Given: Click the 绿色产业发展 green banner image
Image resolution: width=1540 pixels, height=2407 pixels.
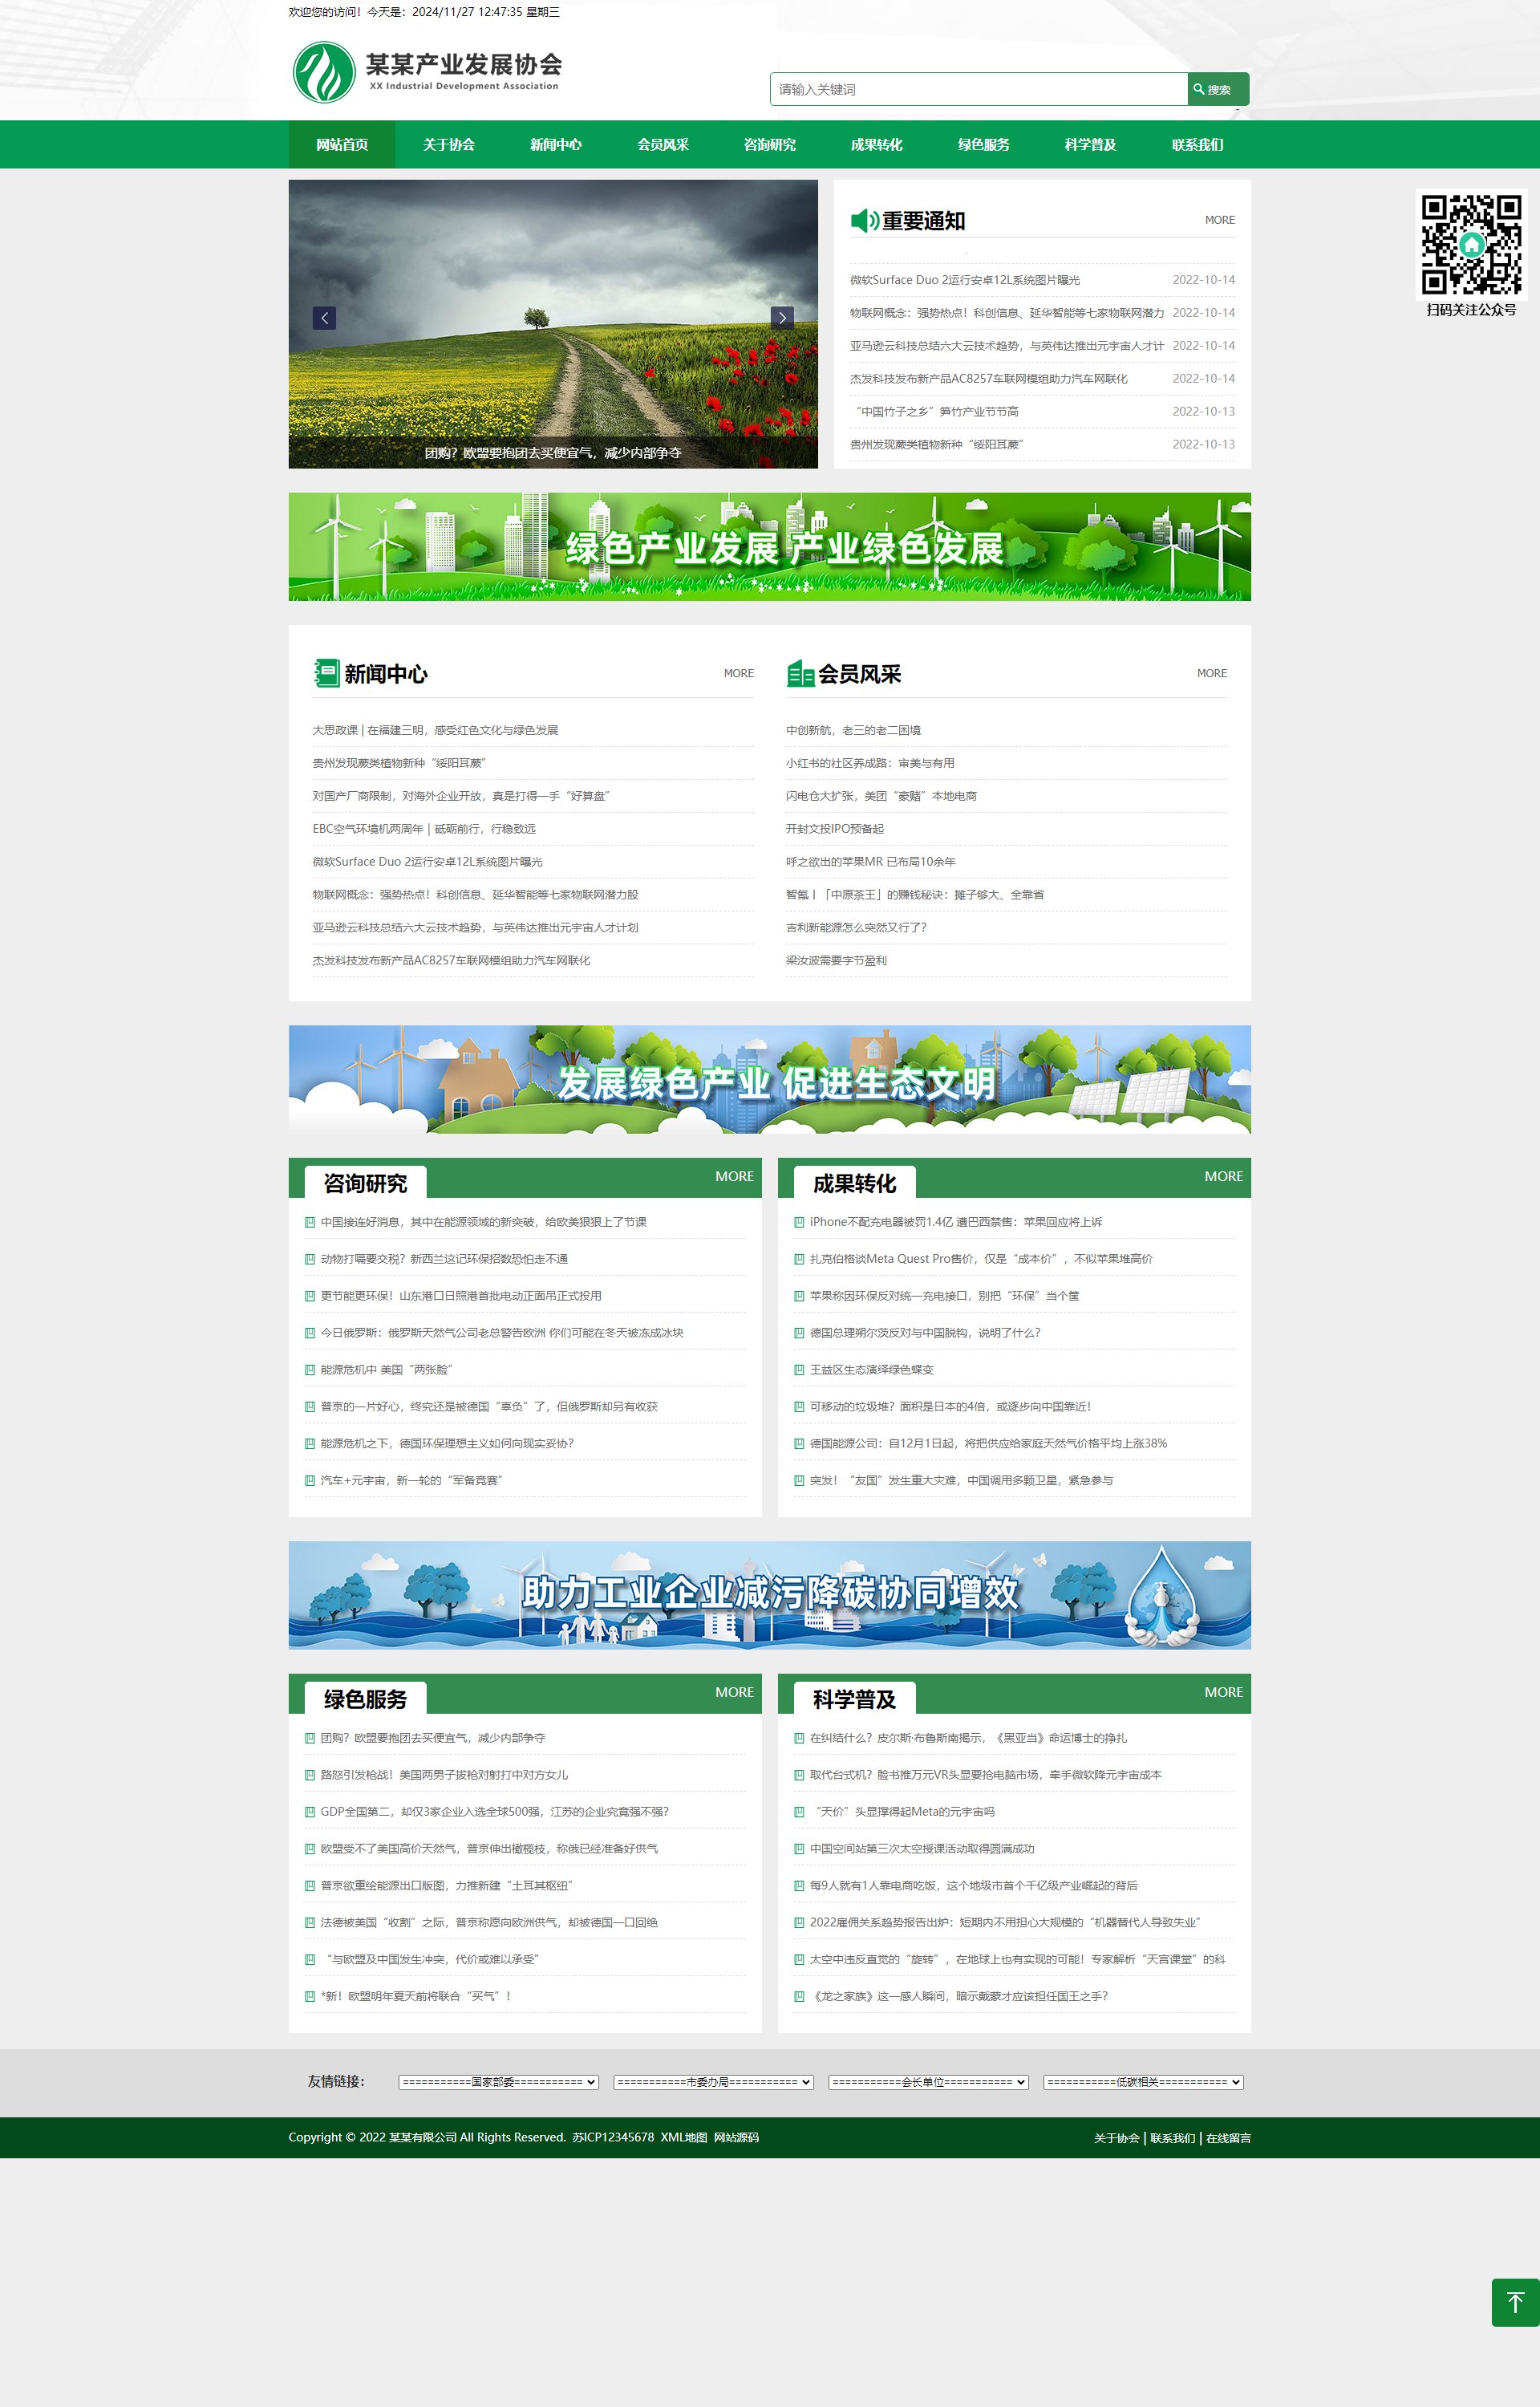Looking at the screenshot, I should pos(769,547).
